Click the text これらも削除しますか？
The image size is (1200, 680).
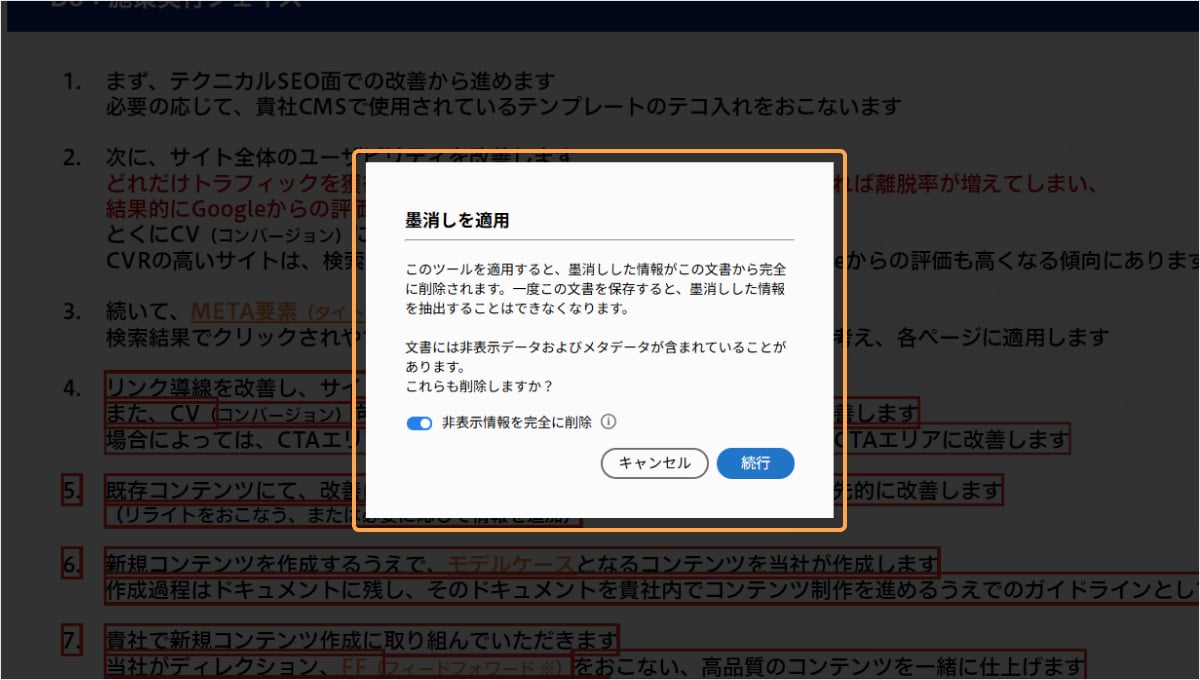tap(479, 386)
